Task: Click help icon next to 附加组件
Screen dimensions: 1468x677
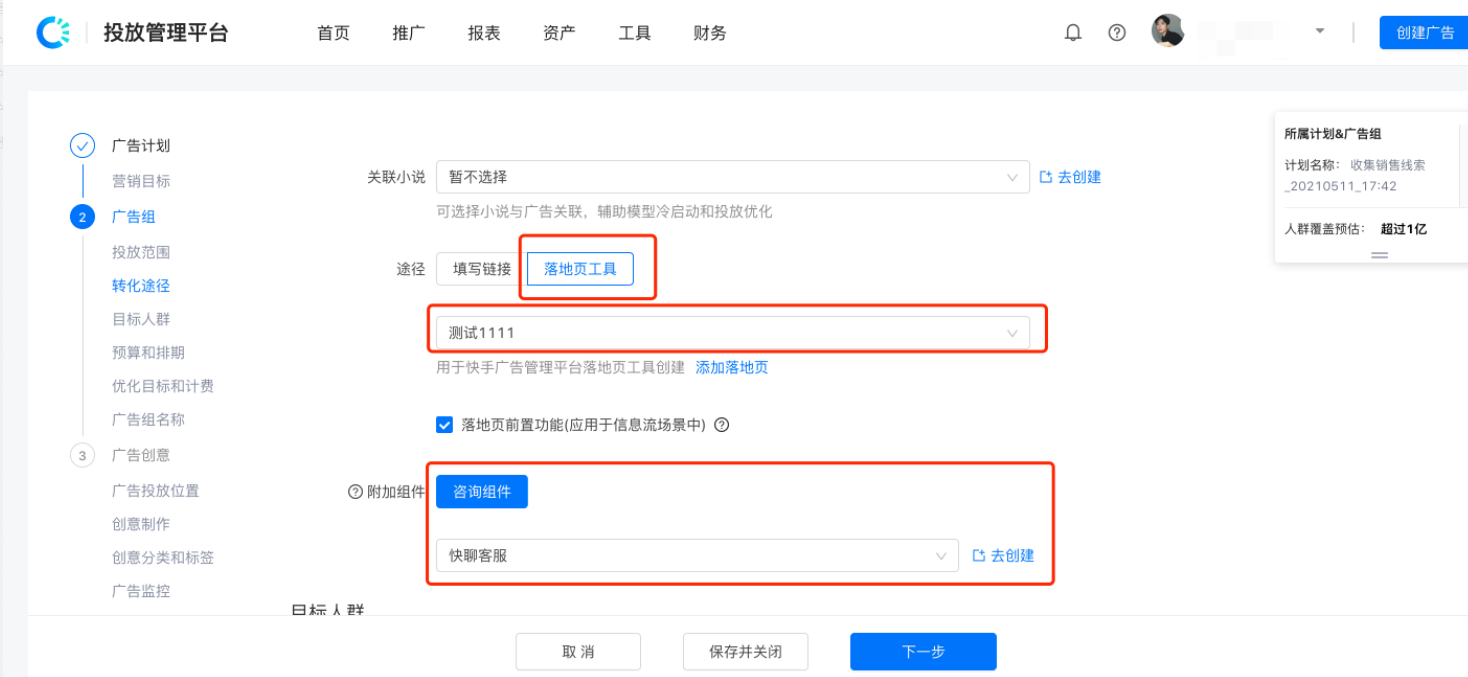Action: click(x=354, y=492)
